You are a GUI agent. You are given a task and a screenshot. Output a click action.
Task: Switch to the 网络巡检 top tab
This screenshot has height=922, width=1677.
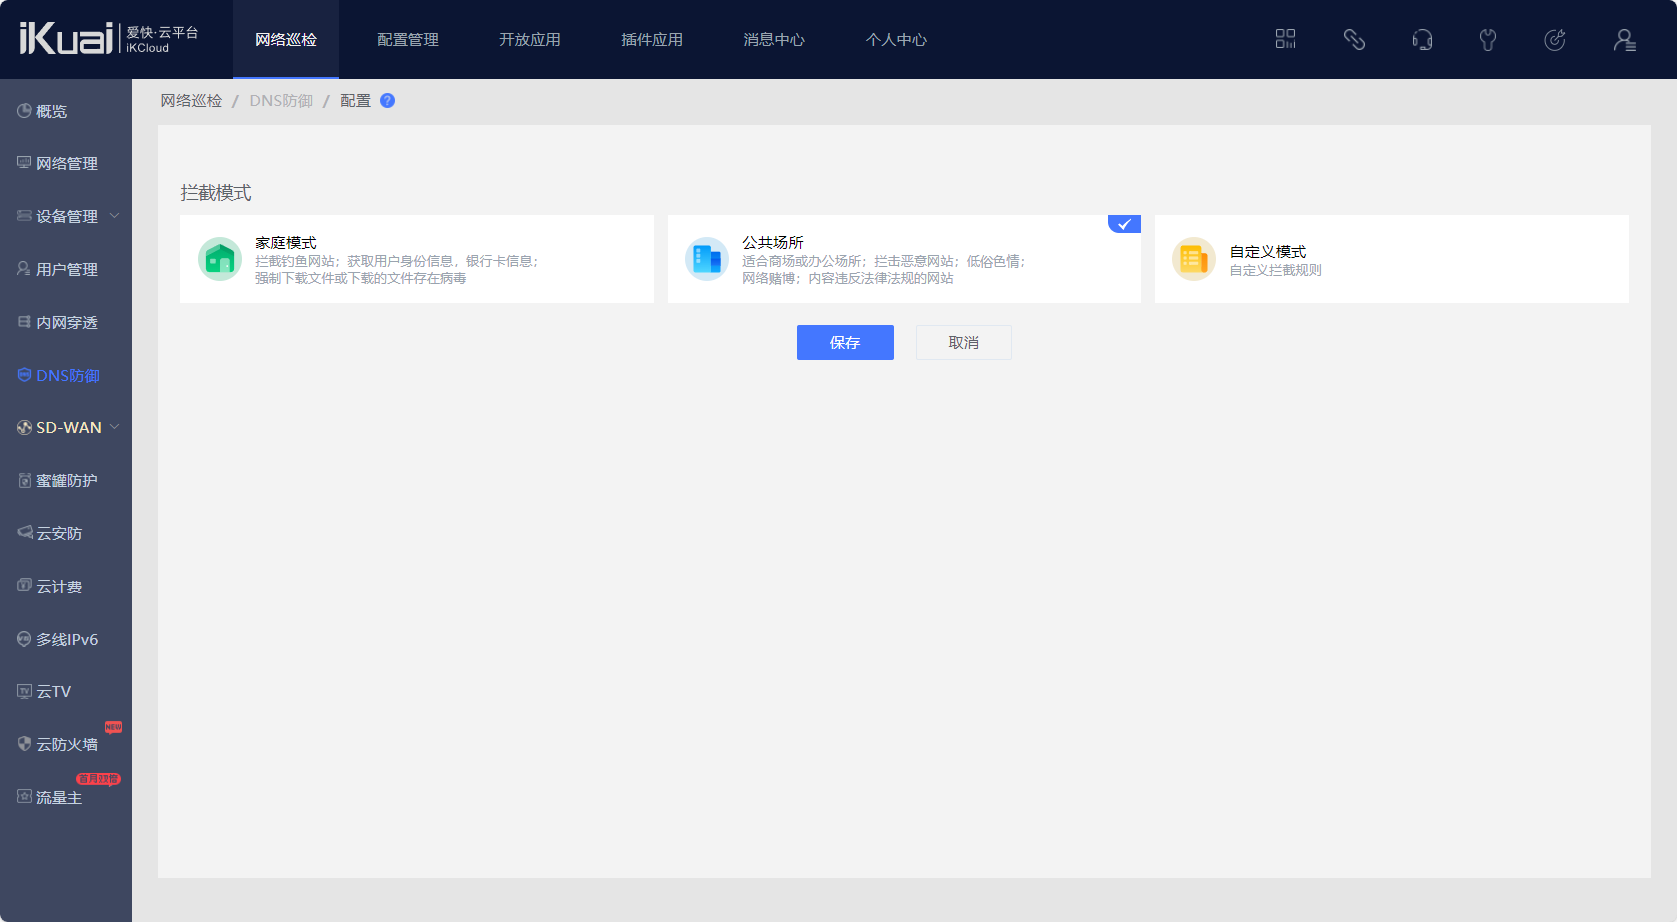pyautogui.click(x=286, y=39)
